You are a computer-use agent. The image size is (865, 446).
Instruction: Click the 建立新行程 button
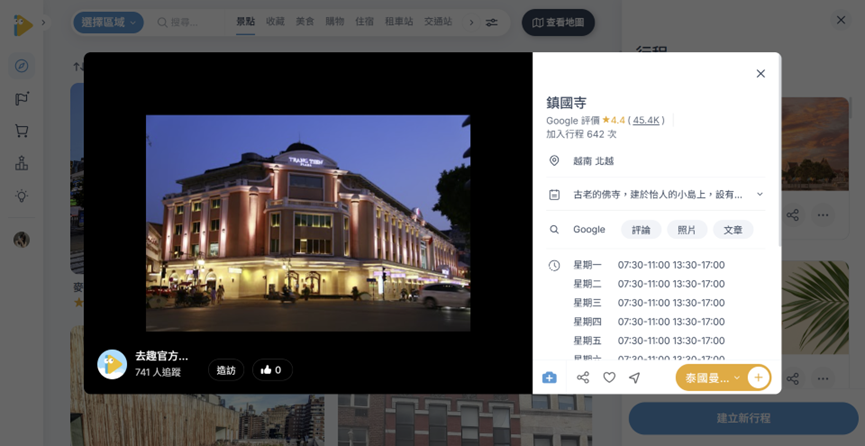tap(744, 418)
